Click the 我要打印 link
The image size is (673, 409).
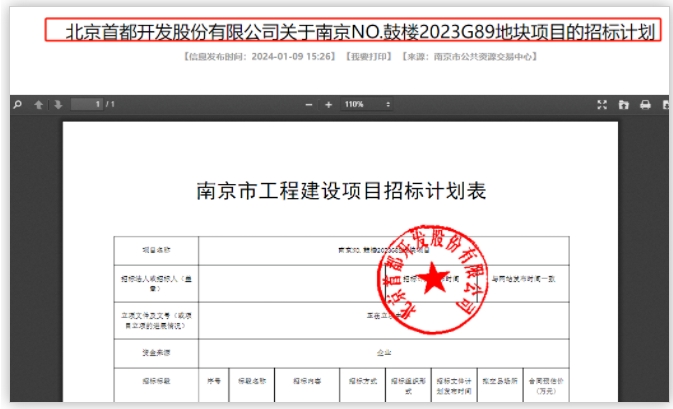tap(369, 57)
